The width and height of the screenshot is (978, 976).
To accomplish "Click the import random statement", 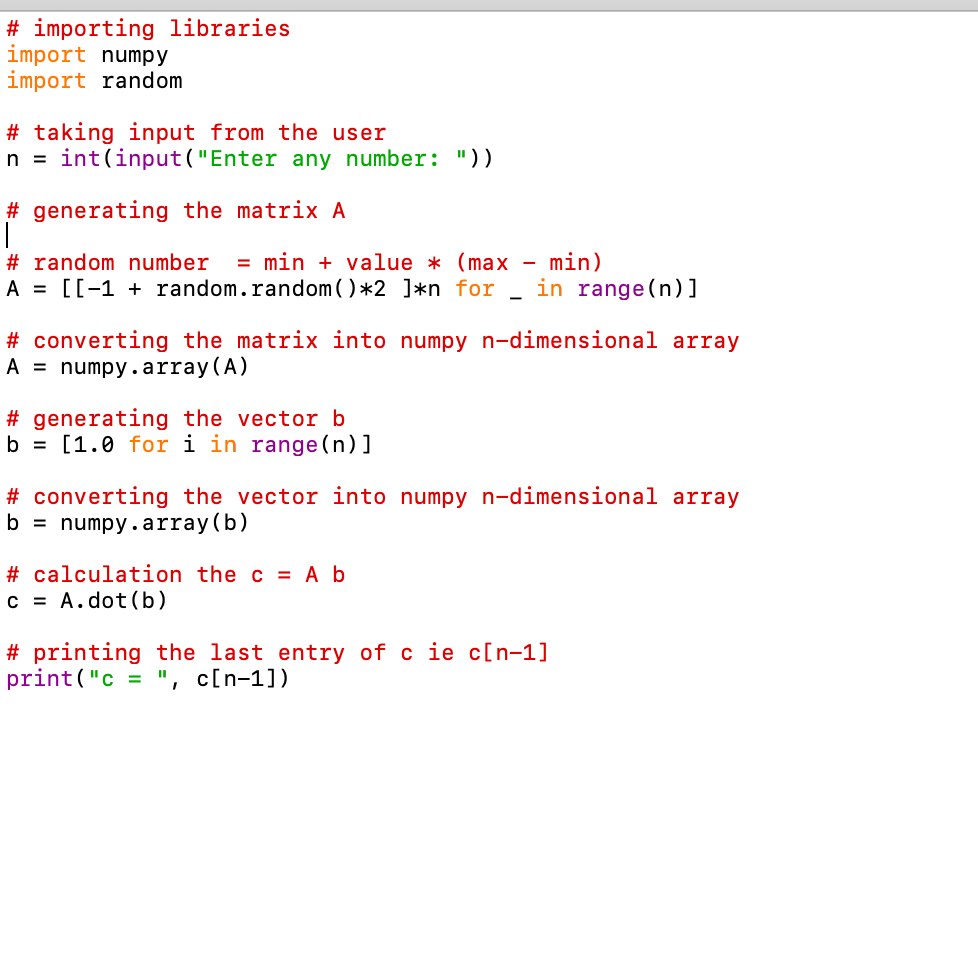I will (x=94, y=80).
